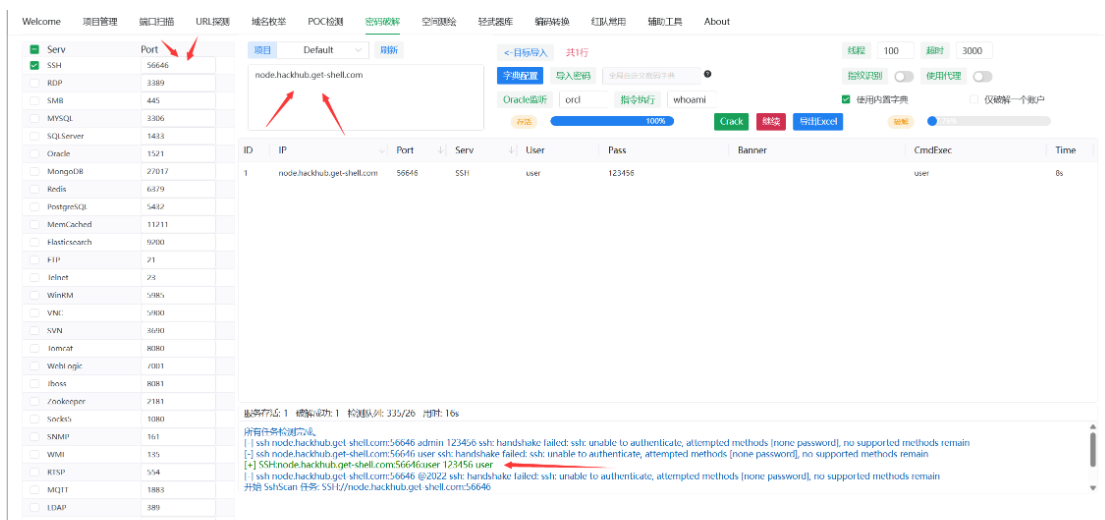
Task: Toggle the select-all Serv header checkbox
Action: (34, 49)
